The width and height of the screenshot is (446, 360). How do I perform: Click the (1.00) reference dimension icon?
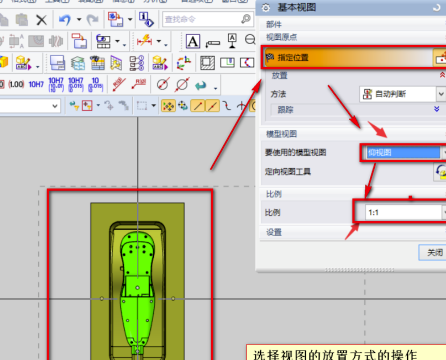pos(16,84)
